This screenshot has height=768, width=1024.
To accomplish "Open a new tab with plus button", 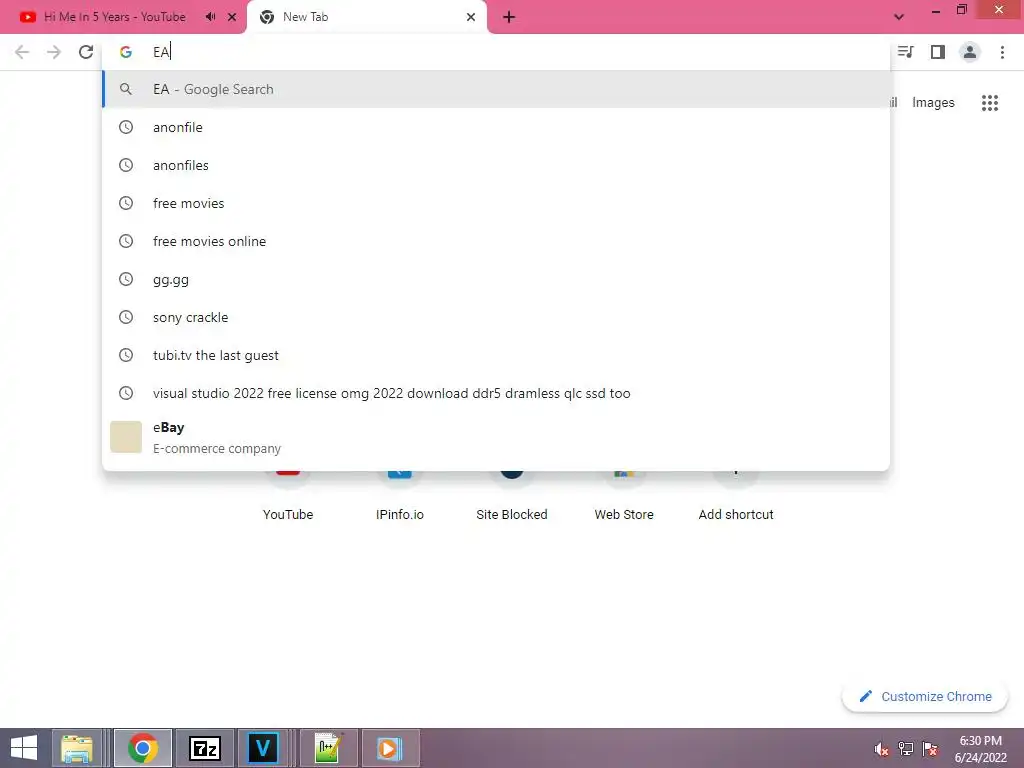I will [x=509, y=17].
